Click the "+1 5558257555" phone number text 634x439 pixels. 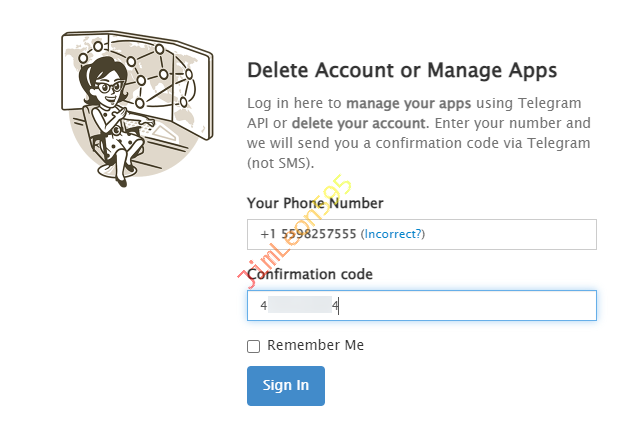point(307,234)
